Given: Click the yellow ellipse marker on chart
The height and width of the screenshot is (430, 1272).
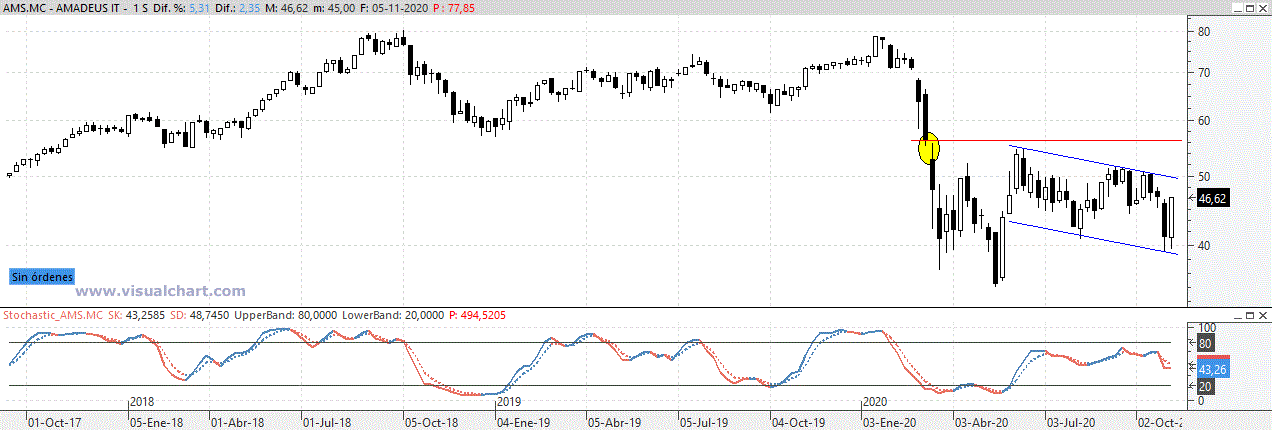Looking at the screenshot, I should pos(929,148).
